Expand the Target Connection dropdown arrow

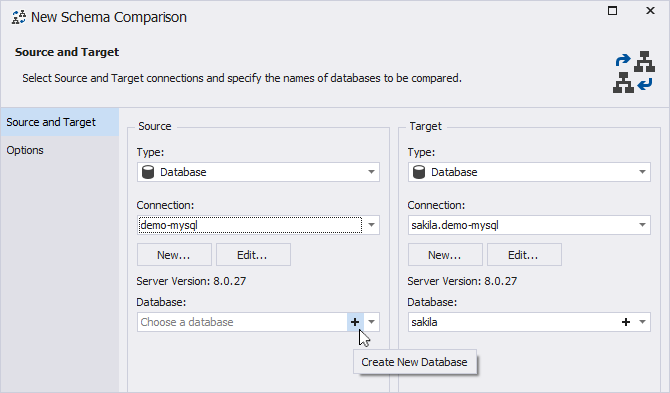642,225
